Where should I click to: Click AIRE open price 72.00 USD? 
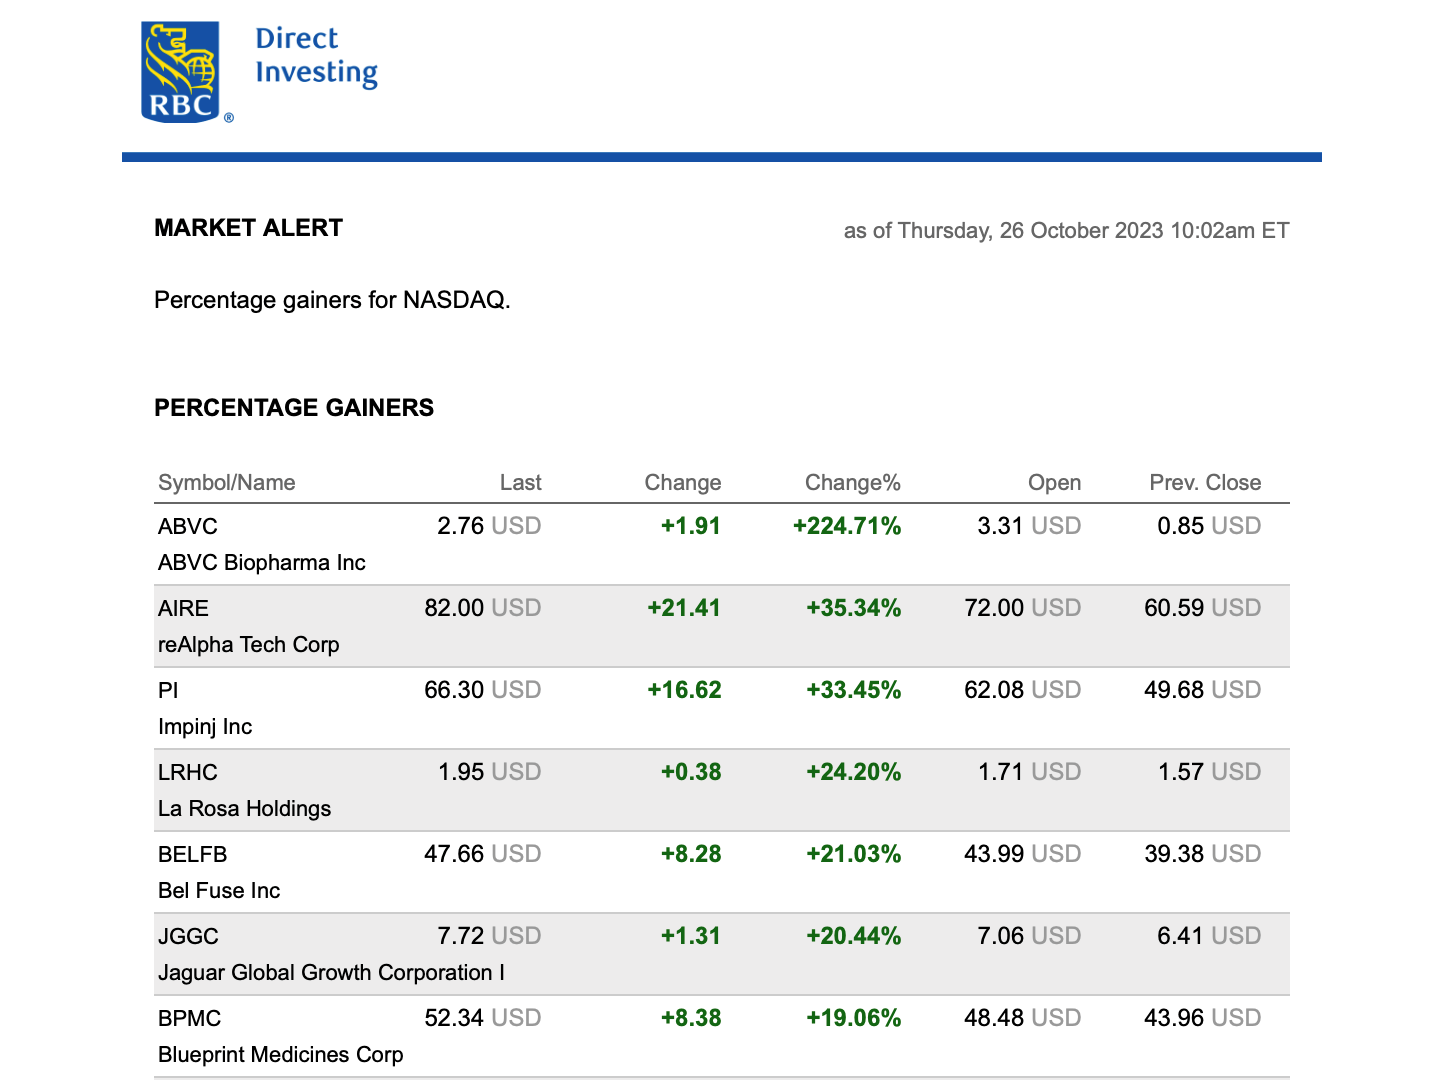click(x=1023, y=608)
